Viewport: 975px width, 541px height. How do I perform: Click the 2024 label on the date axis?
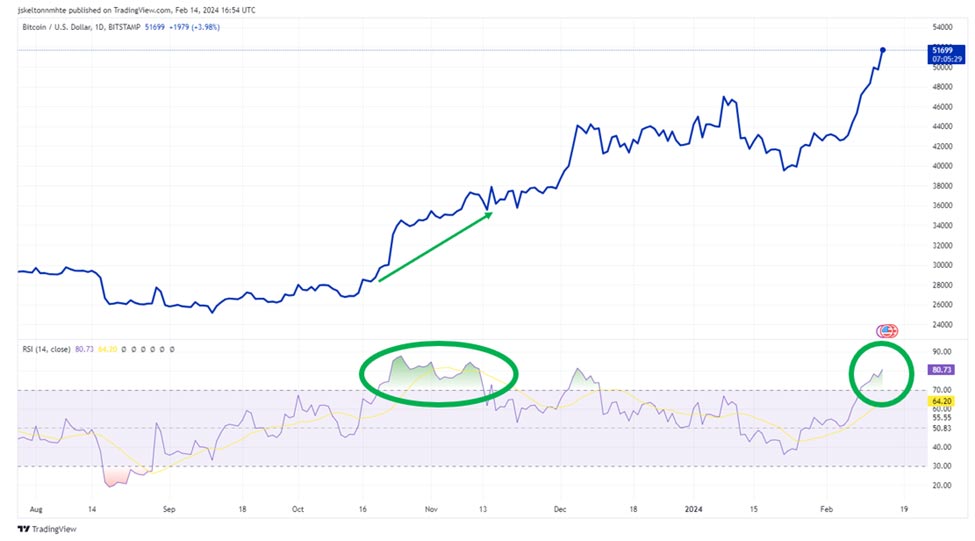point(691,508)
